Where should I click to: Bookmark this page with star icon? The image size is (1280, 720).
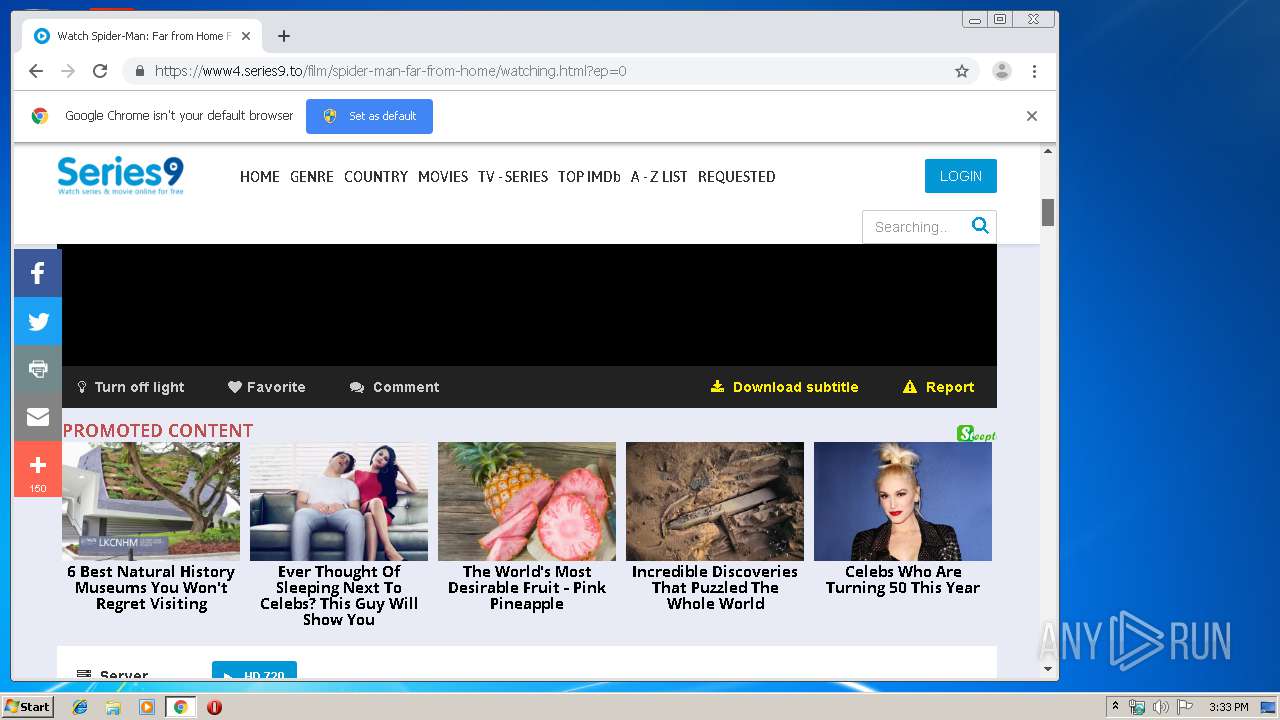(962, 71)
